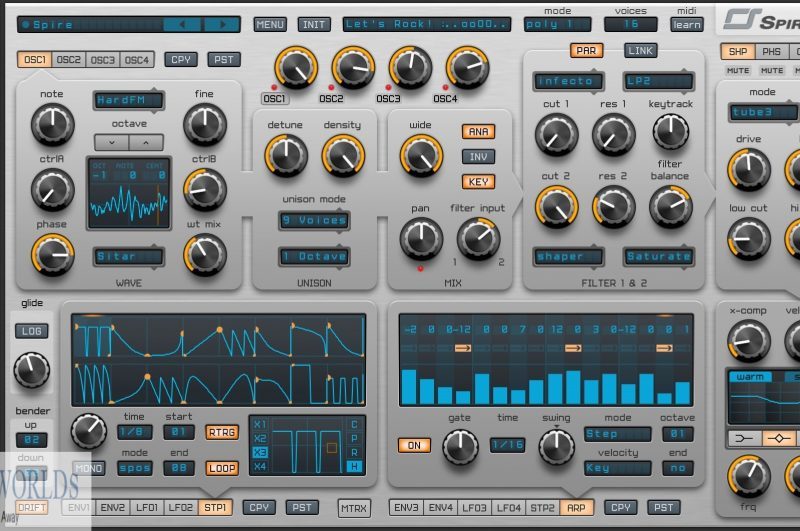Toggle the RTRG retrigger button
Viewport: 800px width, 531px height.
point(222,432)
